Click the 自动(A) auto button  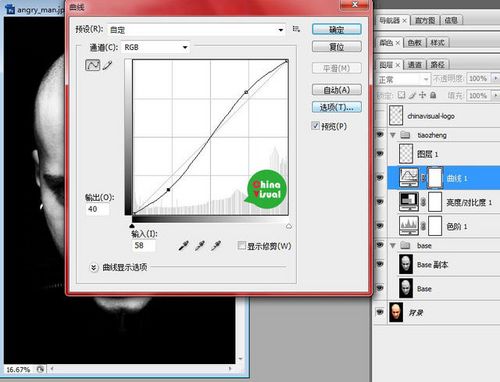(x=337, y=90)
